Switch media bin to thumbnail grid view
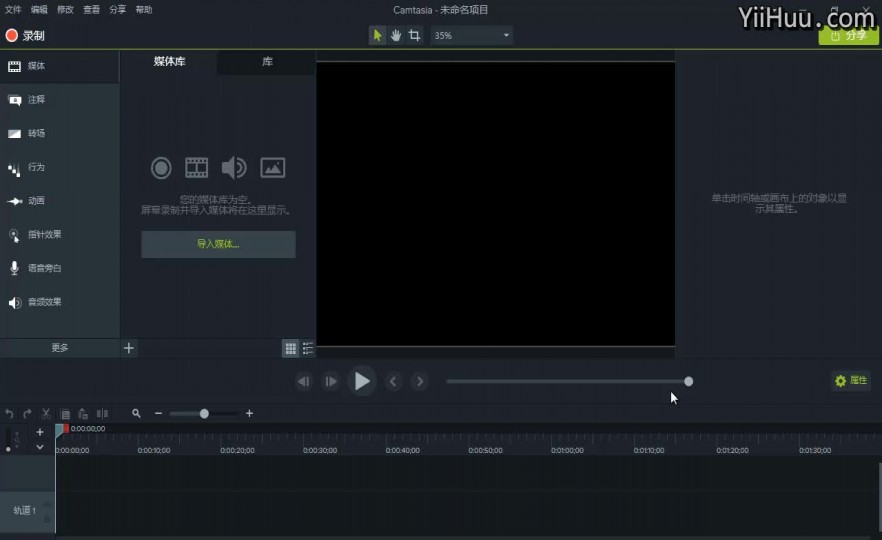The image size is (882, 540). [x=290, y=349]
